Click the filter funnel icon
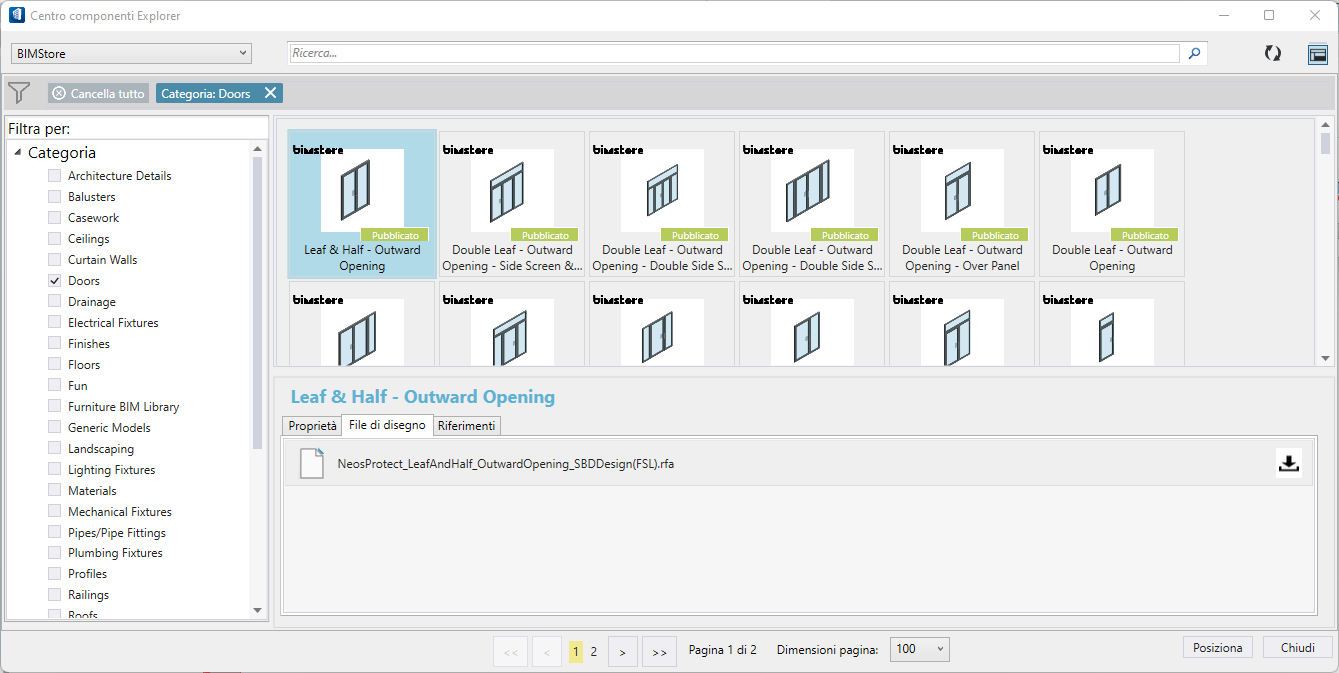Viewport: 1339px width, 673px height. [19, 93]
